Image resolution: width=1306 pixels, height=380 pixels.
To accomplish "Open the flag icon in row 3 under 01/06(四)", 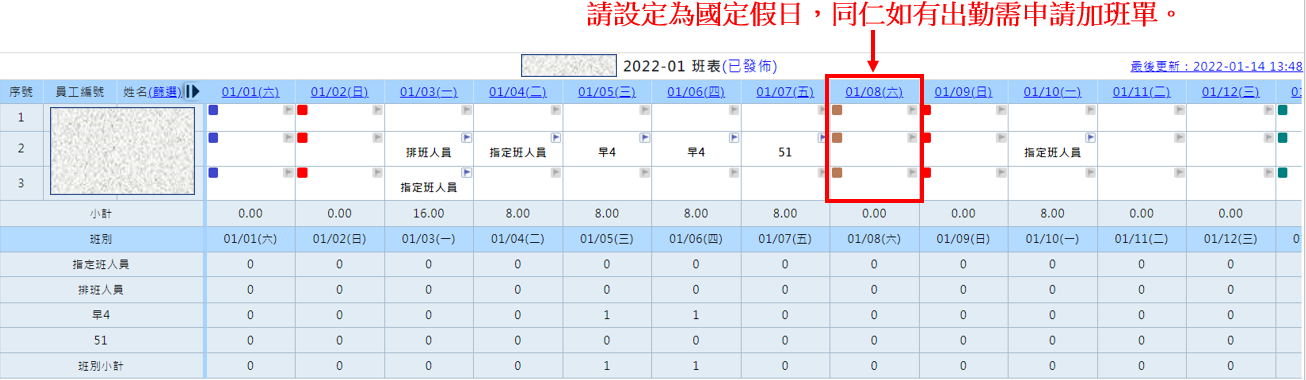I will (x=734, y=173).
